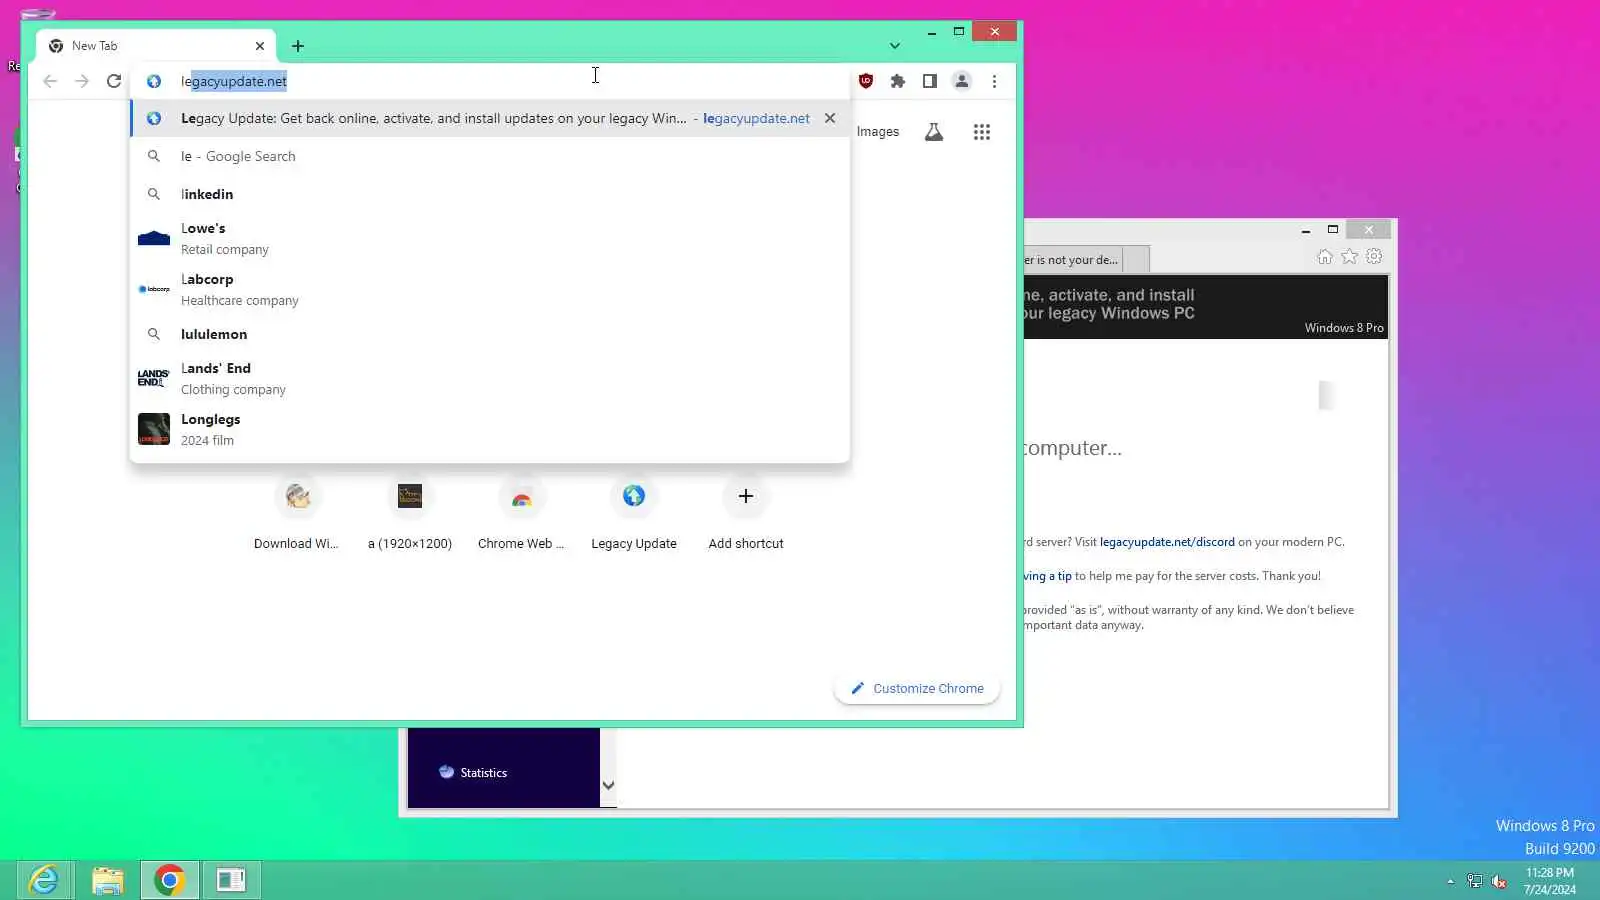Click the 'Windows 8 Pro' text in Internet Explorer header
Viewport: 1600px width, 900px height.
tap(1344, 328)
